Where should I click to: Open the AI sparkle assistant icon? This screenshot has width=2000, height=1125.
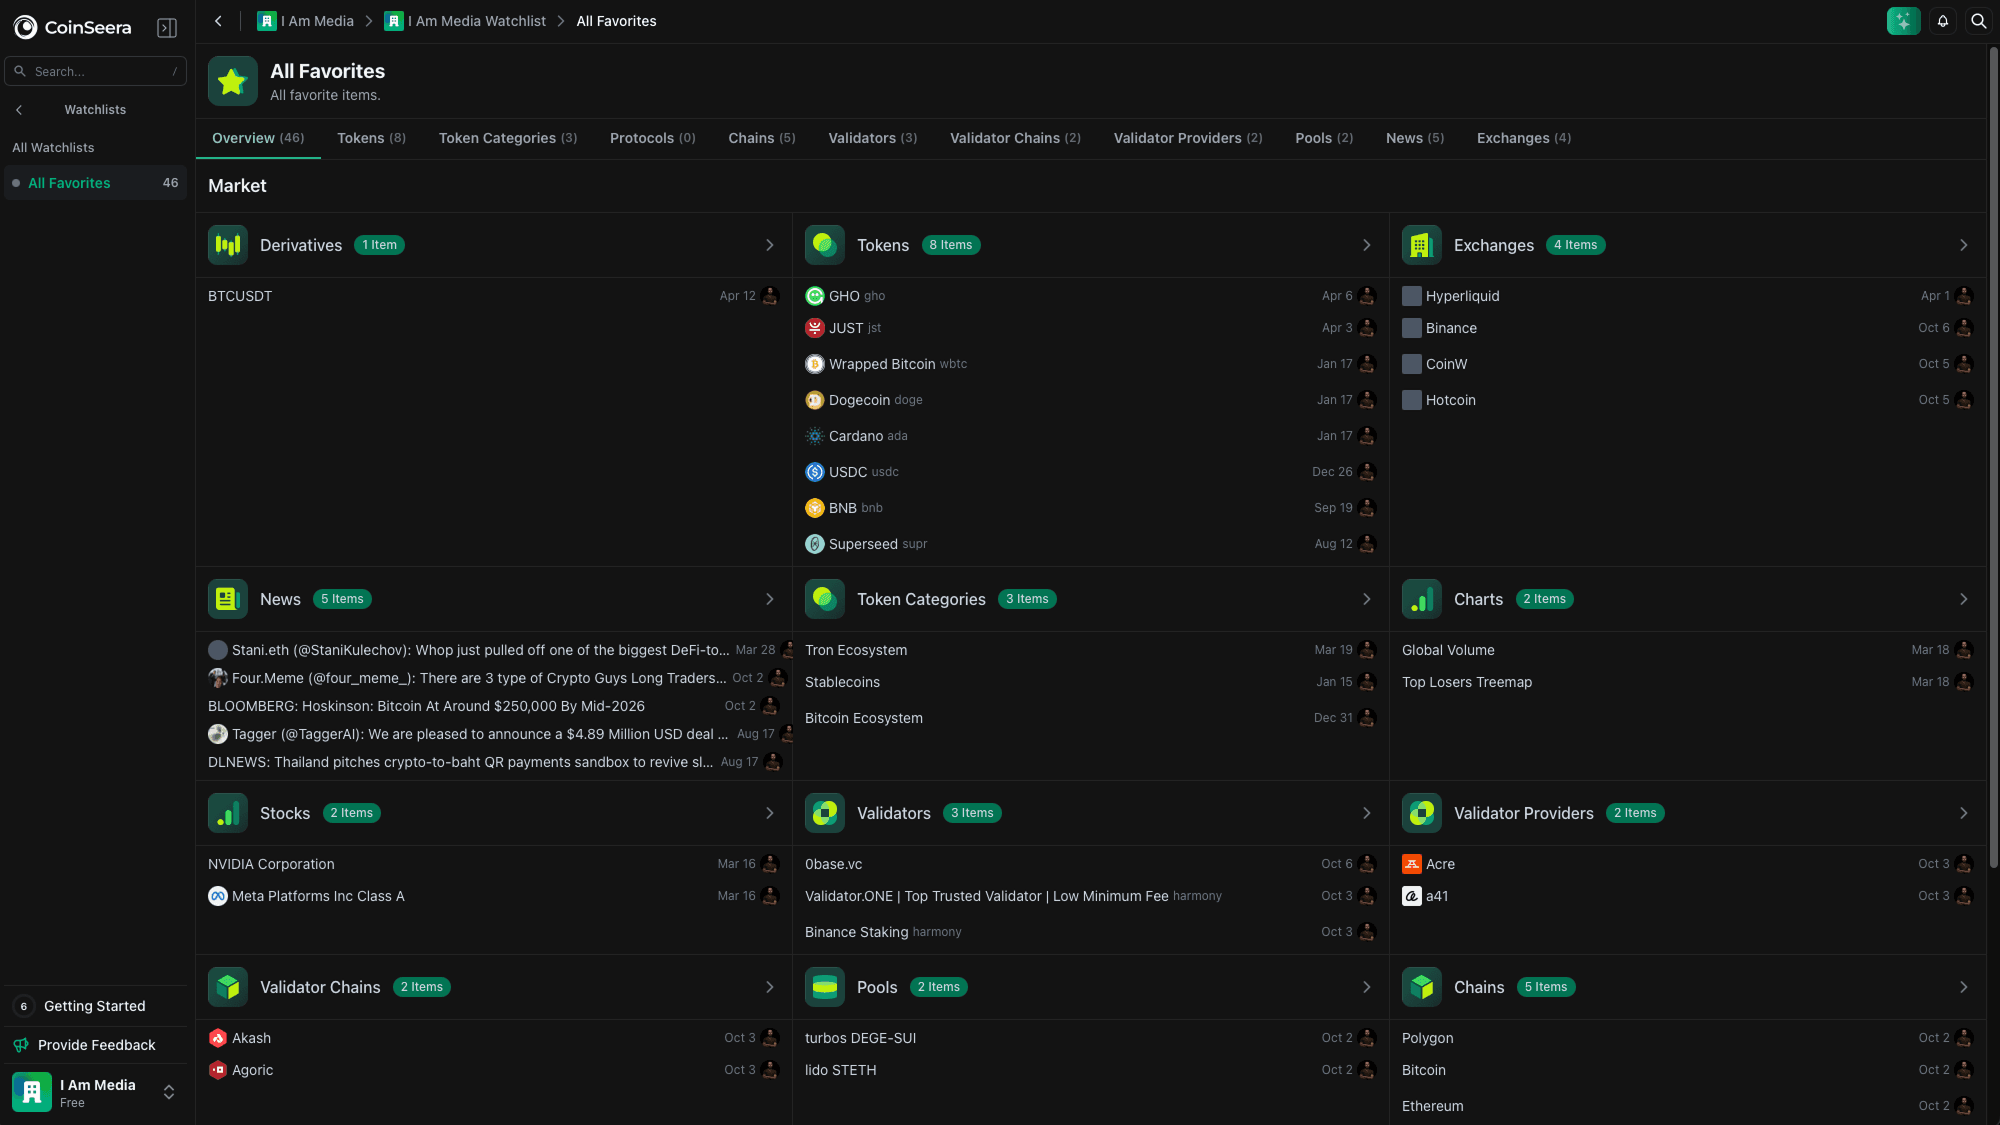[x=1903, y=21]
